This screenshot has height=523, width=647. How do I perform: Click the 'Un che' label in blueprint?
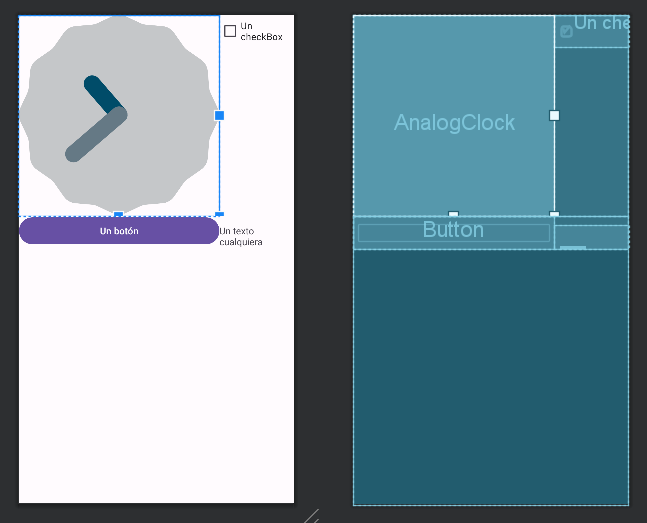point(602,23)
